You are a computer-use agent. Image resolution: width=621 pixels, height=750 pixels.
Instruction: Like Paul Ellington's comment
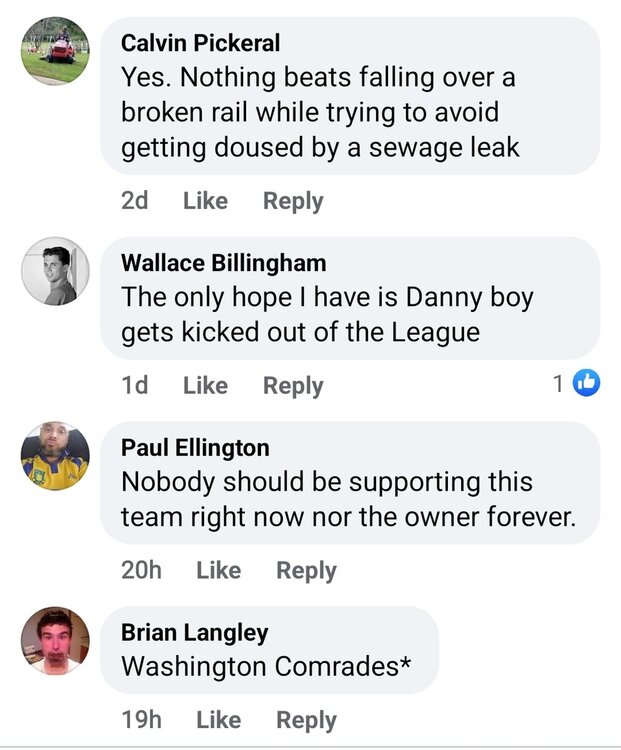219,570
